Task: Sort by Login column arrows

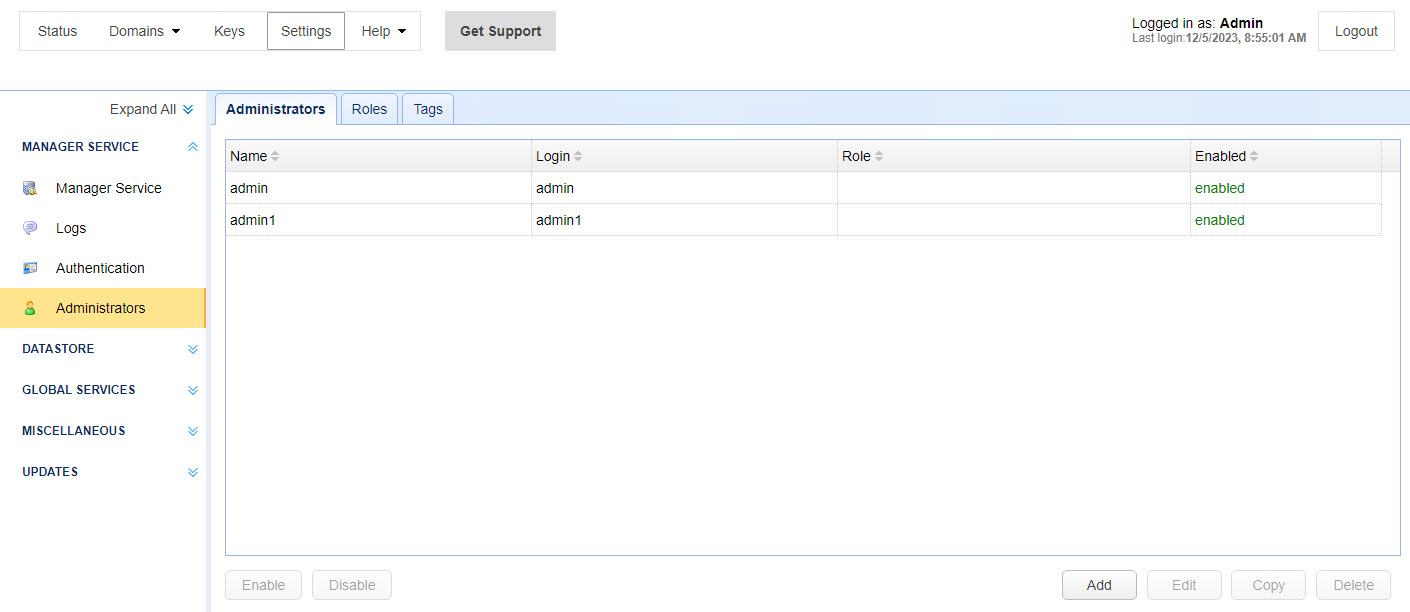Action: pos(578,156)
